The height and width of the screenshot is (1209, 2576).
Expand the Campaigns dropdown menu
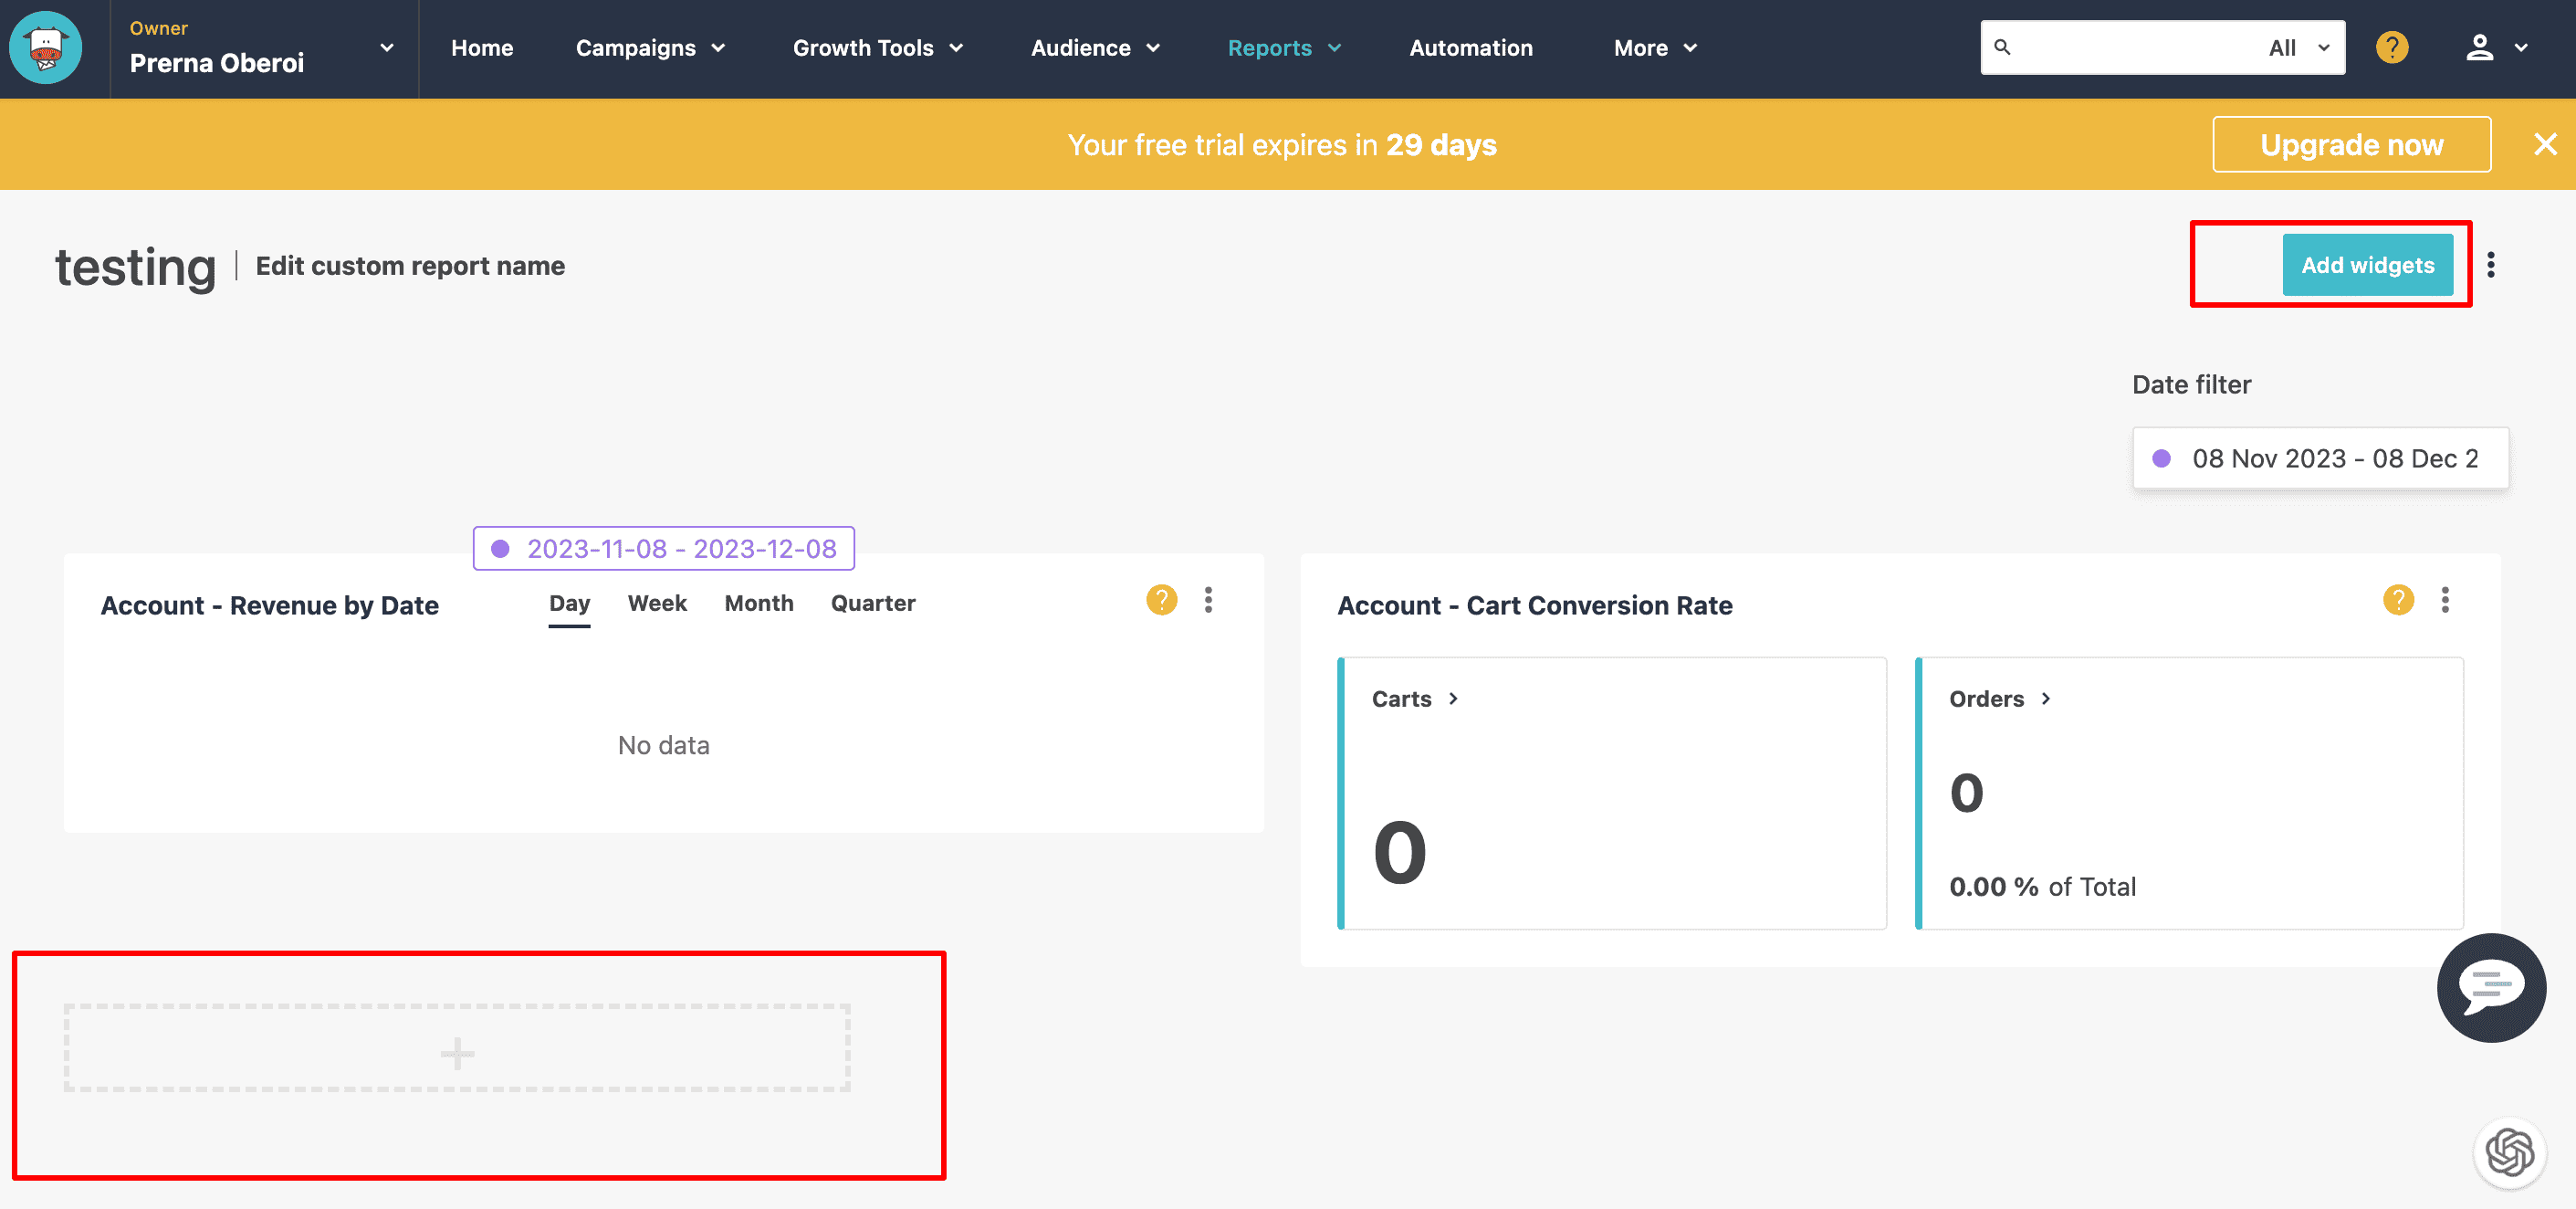(650, 48)
